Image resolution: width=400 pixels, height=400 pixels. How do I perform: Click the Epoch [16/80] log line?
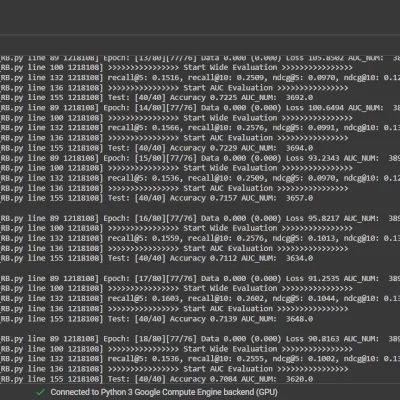coord(200,218)
